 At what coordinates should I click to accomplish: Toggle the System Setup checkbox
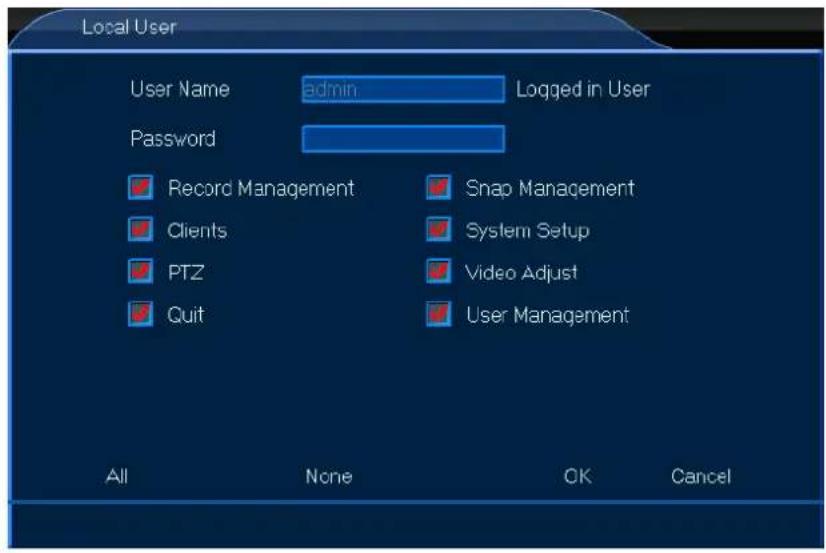[x=437, y=231]
